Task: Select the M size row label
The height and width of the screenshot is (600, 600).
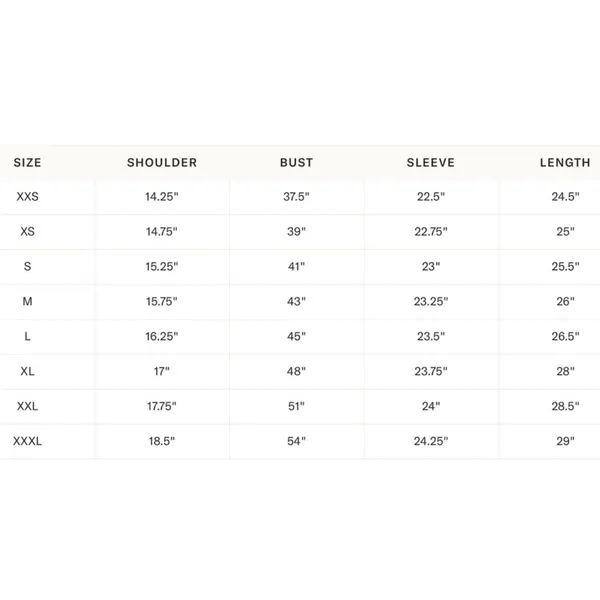Action: pos(27,302)
